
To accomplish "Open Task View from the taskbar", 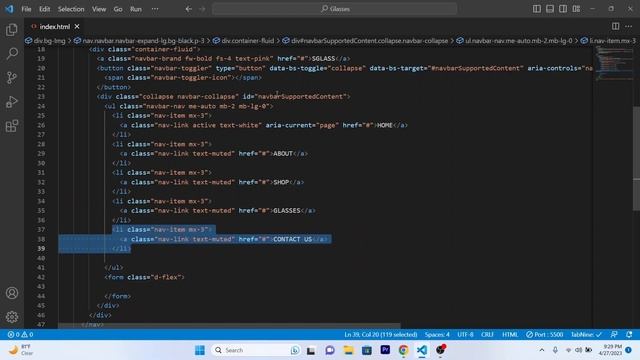I will pyautogui.click(x=311, y=350).
